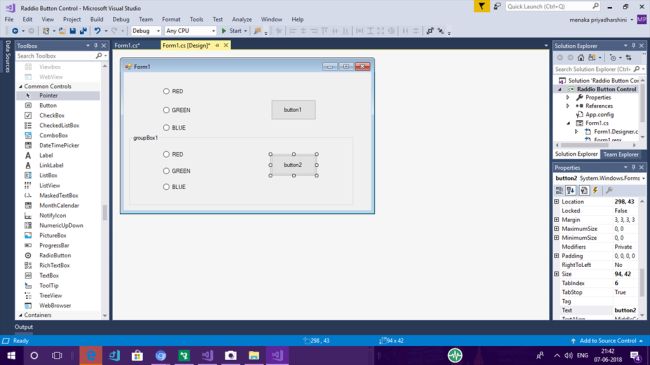Image resolution: width=650 pixels, height=365 pixels.
Task: Open the Any CPU platform dropdown
Action: pos(190,31)
